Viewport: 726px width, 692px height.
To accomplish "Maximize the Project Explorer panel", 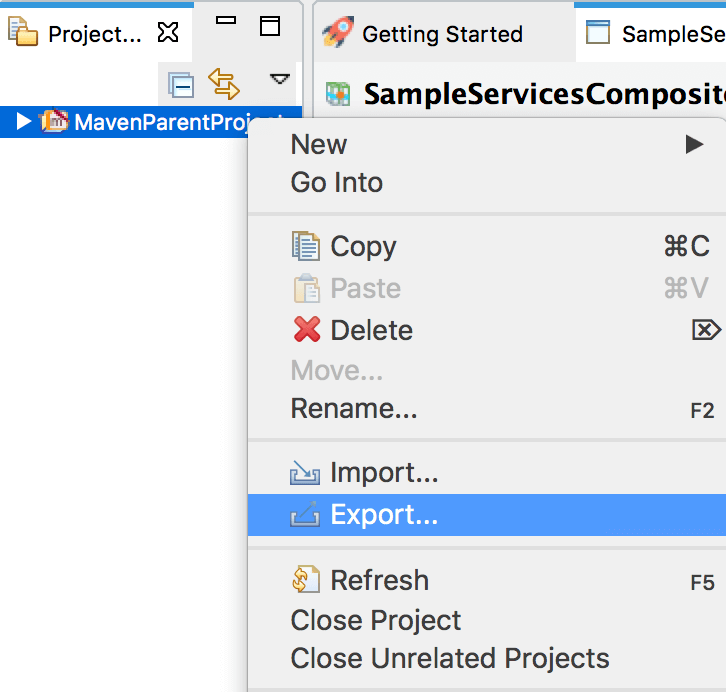I will [x=270, y=26].
